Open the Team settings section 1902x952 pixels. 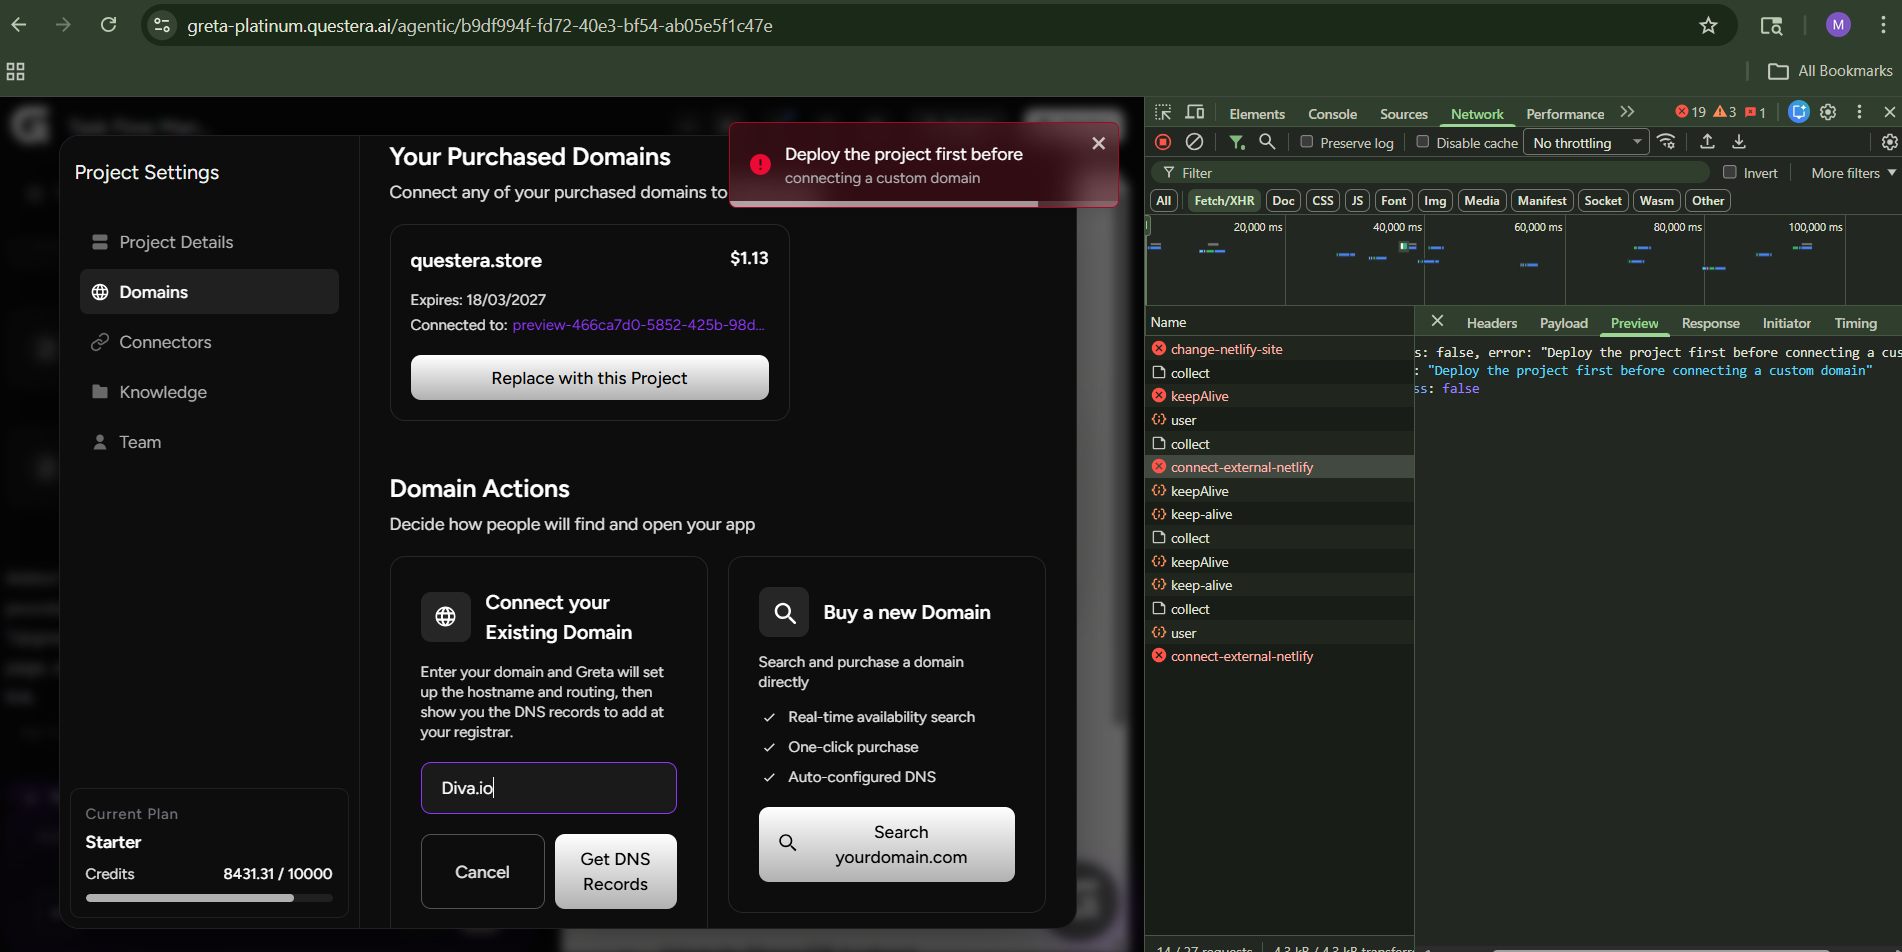point(209,442)
